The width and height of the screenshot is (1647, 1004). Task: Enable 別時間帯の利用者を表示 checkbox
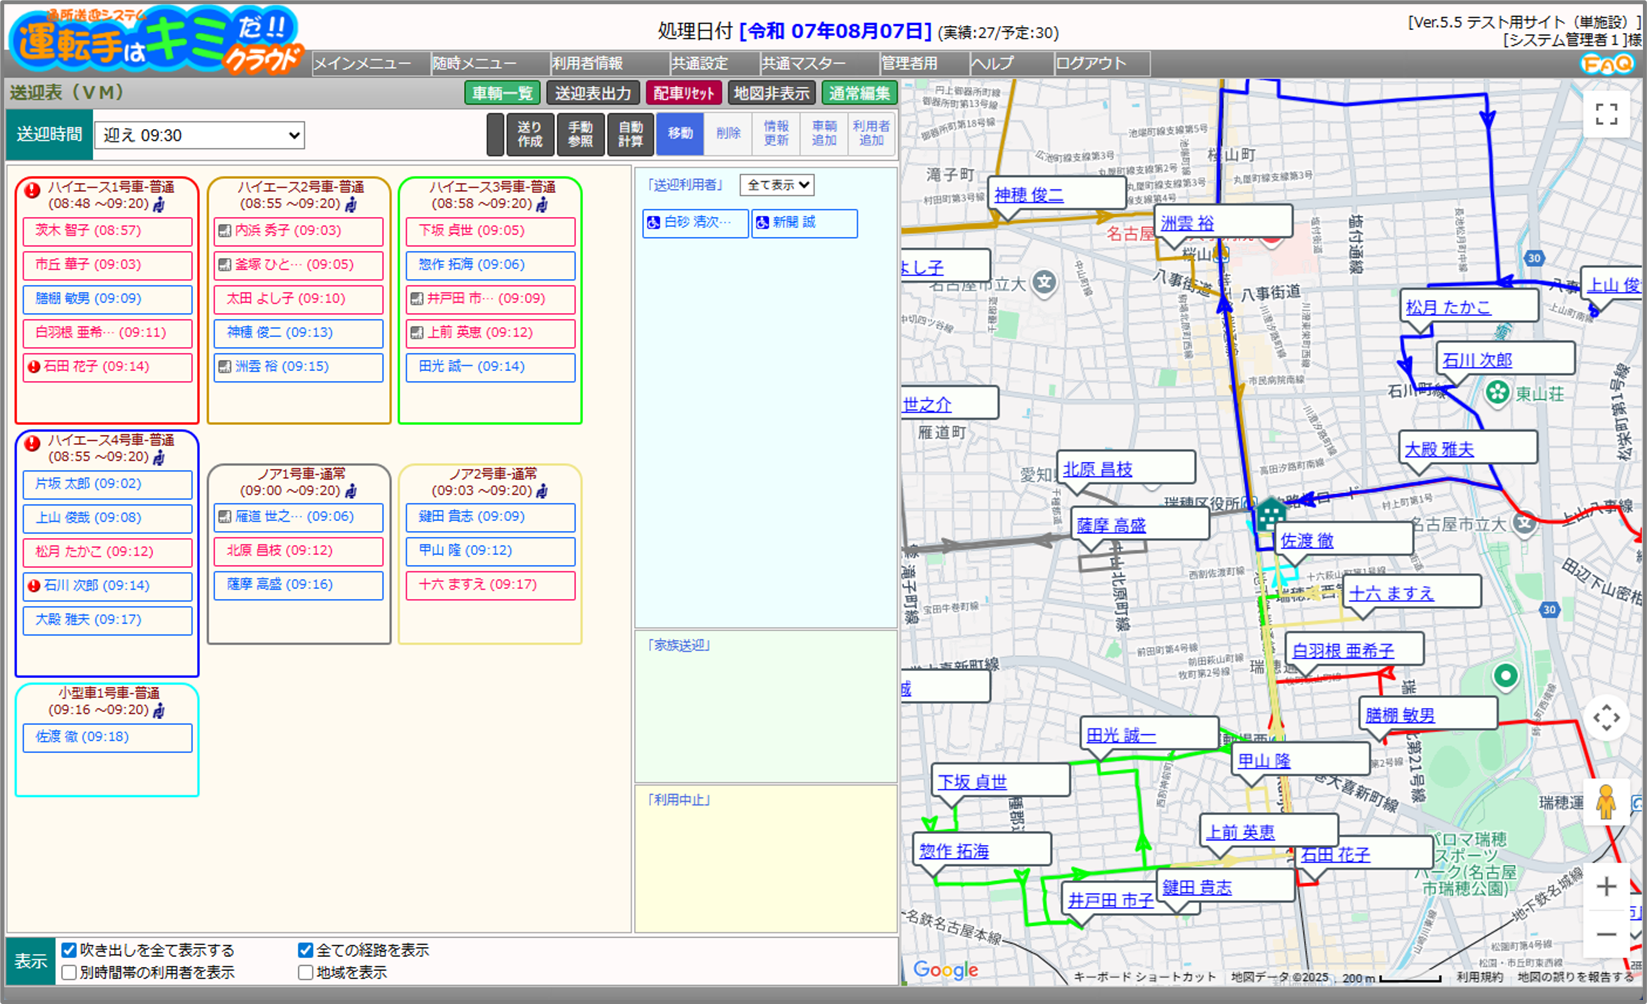tap(69, 972)
